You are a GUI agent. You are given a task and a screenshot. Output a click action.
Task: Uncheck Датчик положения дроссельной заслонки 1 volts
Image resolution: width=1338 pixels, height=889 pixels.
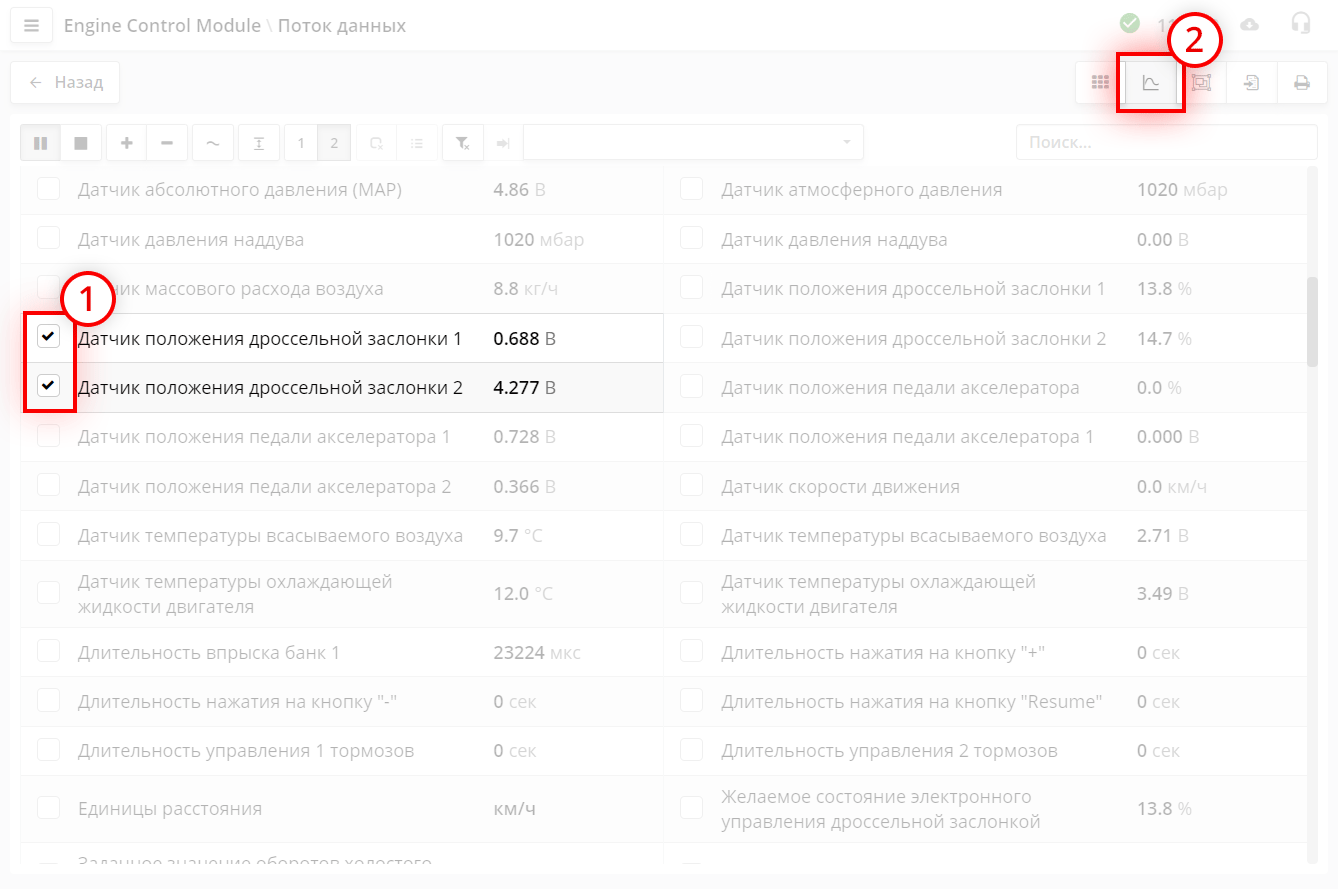coord(49,337)
